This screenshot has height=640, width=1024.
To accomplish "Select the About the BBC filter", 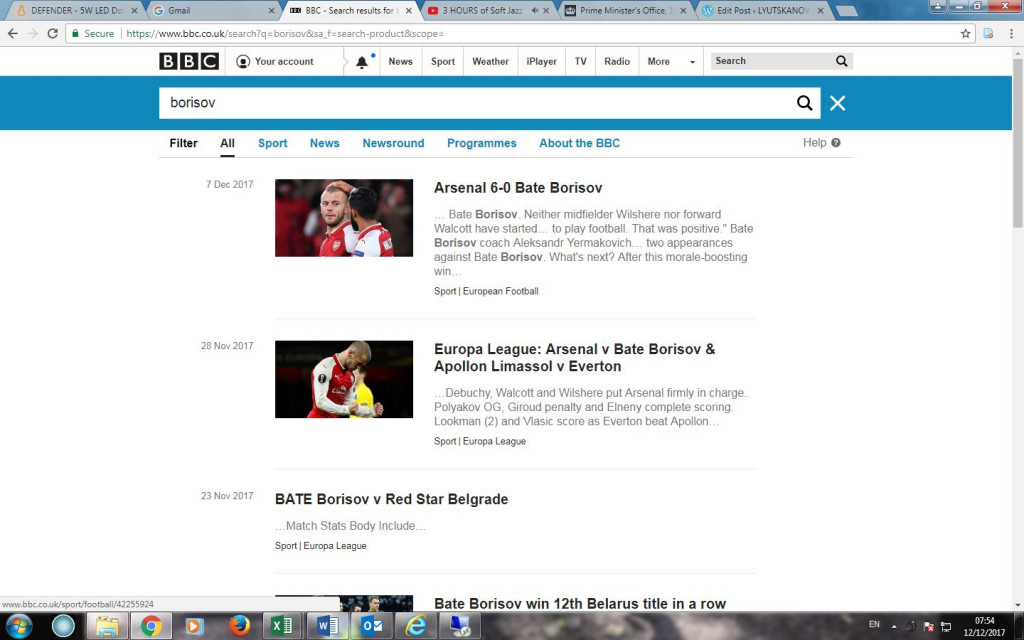I will point(579,143).
